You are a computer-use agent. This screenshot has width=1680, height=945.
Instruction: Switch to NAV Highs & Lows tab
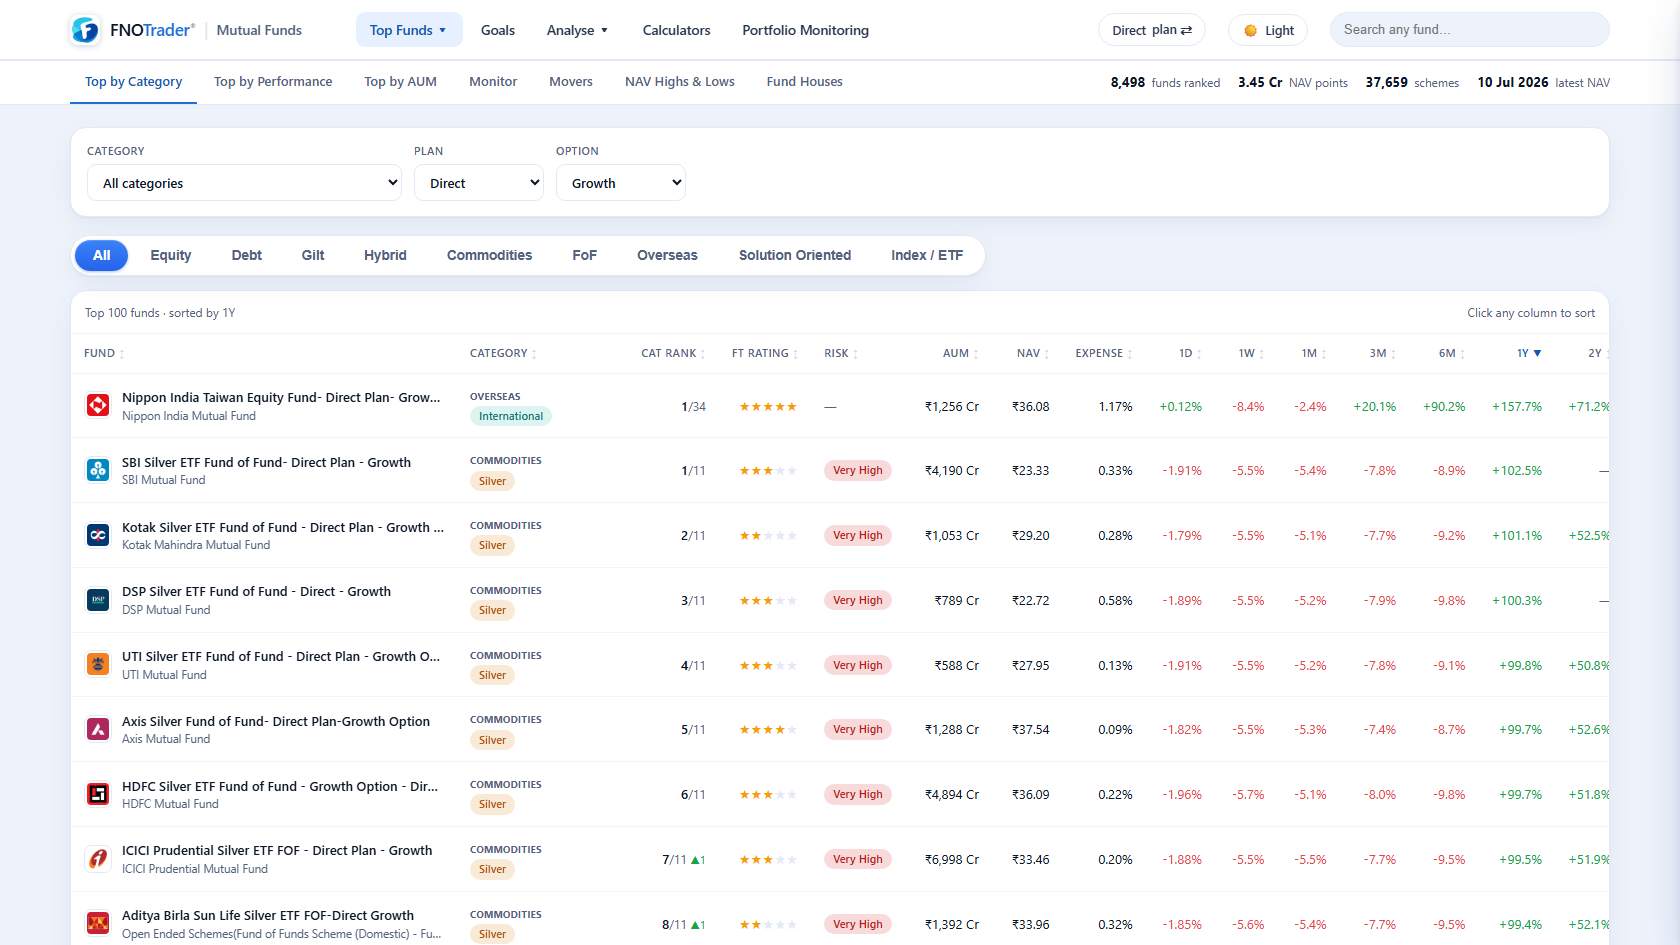[680, 82]
